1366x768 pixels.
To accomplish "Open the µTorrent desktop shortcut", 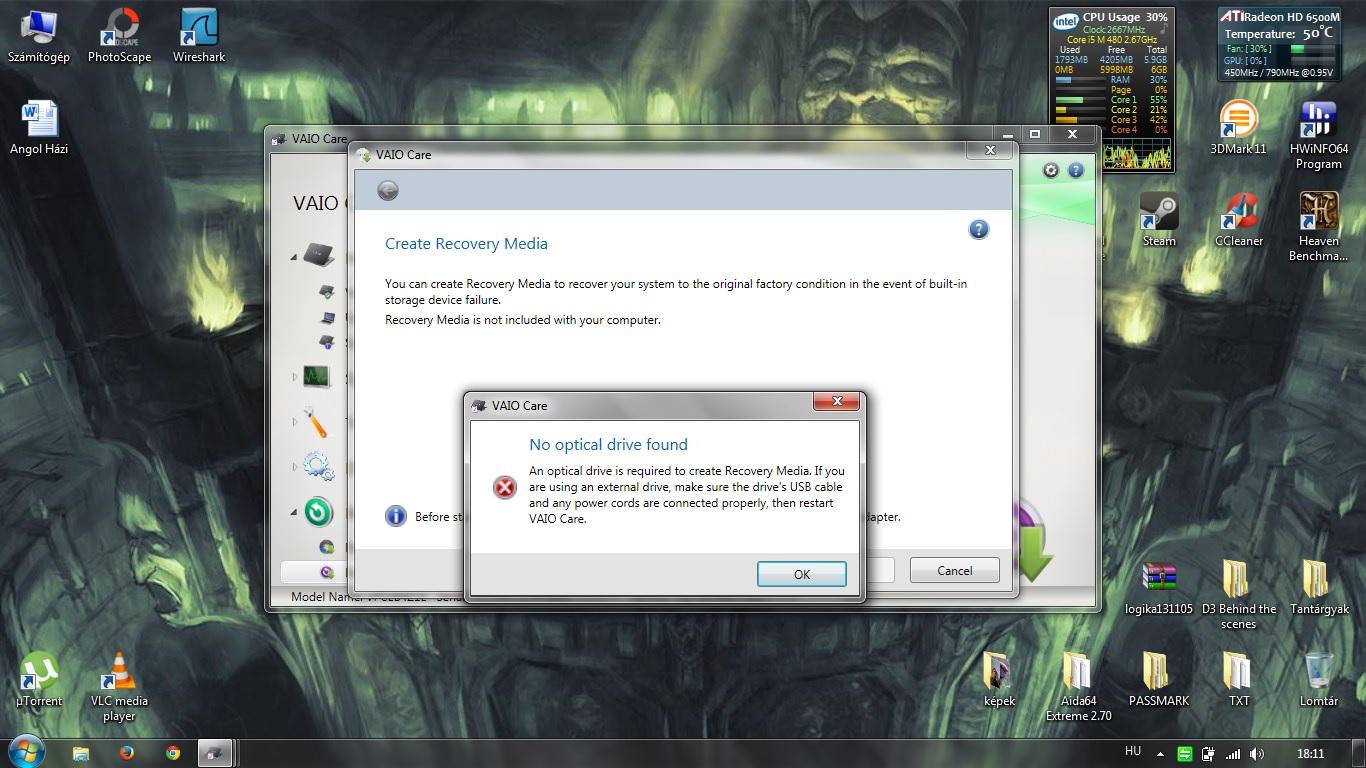I will click(x=39, y=680).
